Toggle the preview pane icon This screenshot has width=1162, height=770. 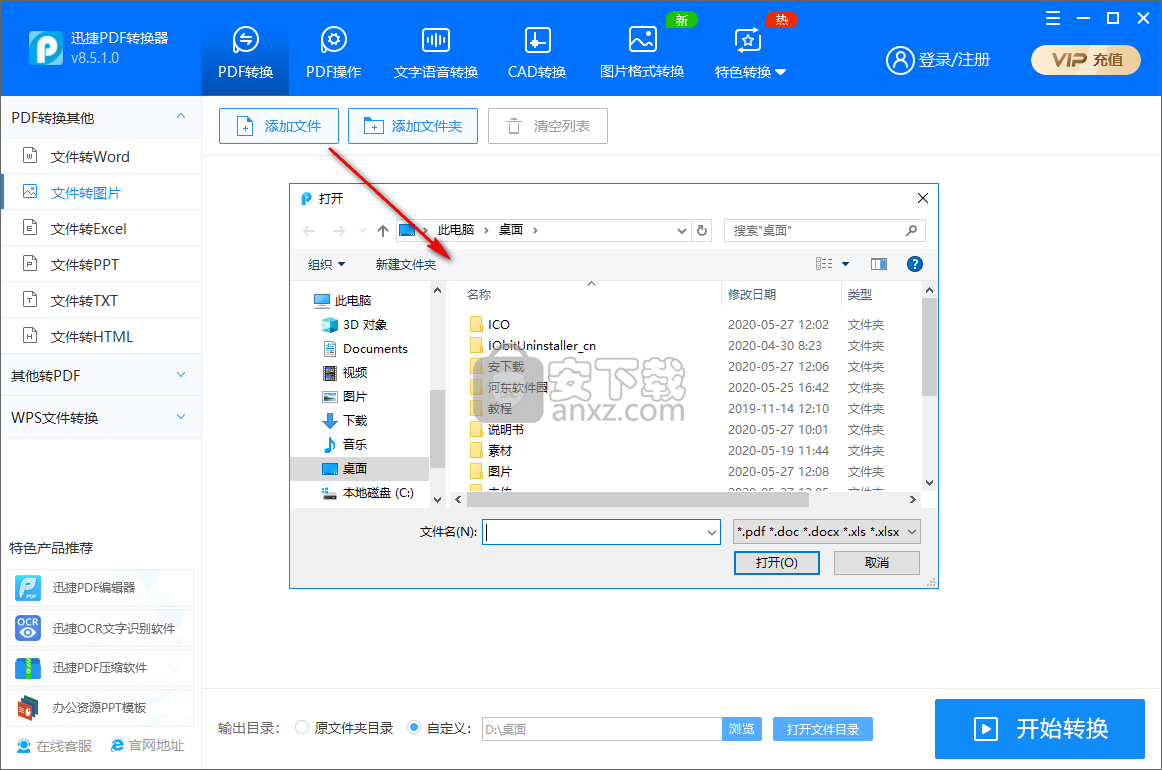coord(879,265)
